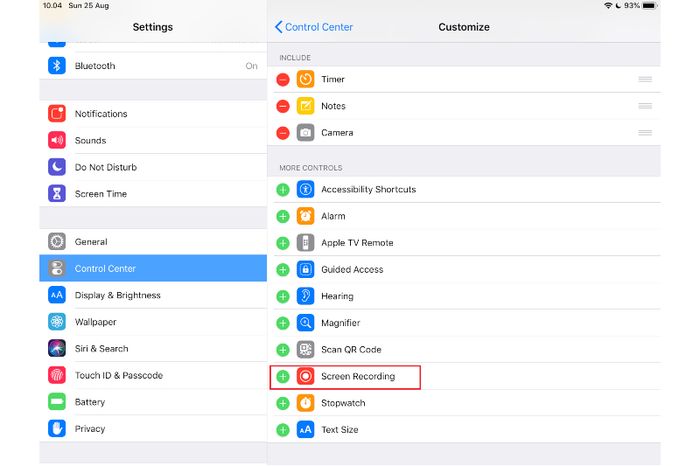Add Guided Access with green plus button
Viewport: 700px width, 466px height.
point(283,270)
